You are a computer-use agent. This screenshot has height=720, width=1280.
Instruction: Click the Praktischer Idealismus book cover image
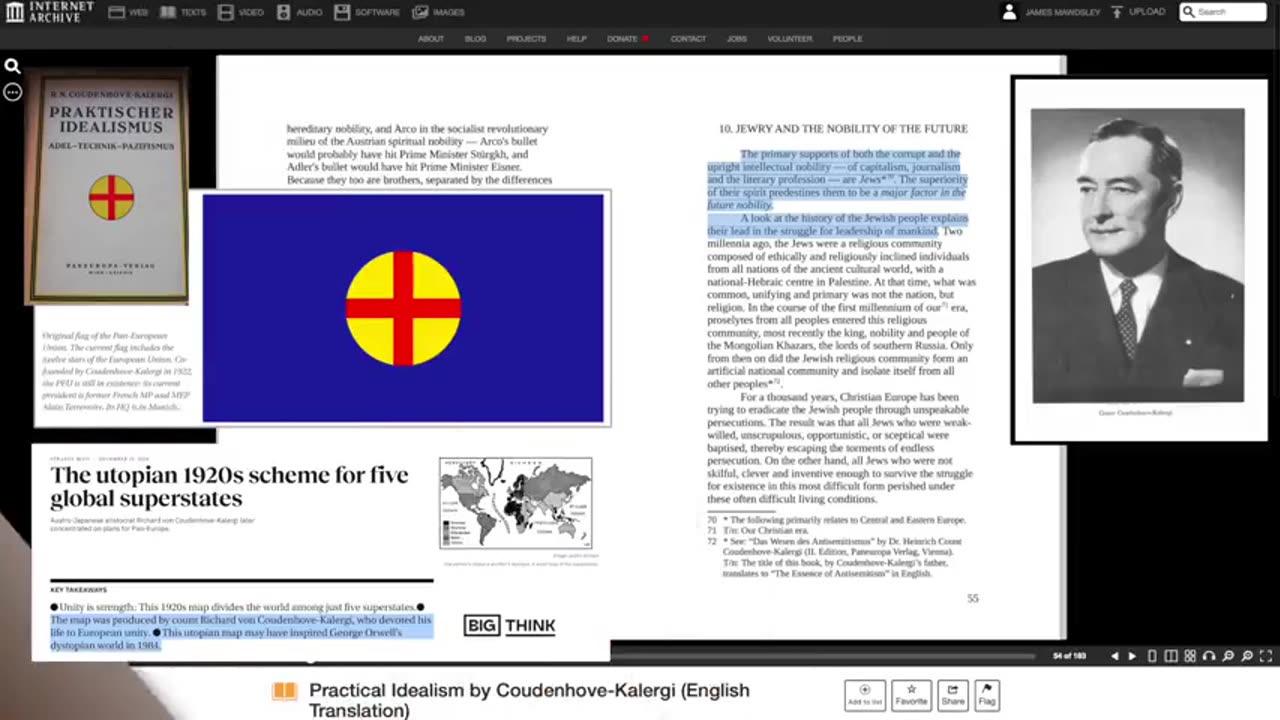click(x=106, y=187)
